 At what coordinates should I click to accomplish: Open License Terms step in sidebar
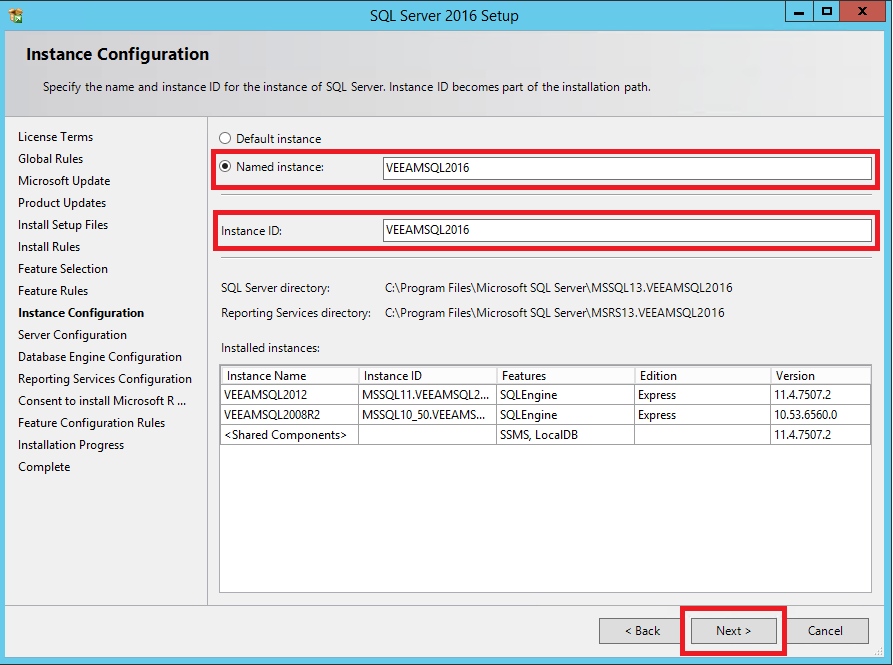tap(55, 137)
